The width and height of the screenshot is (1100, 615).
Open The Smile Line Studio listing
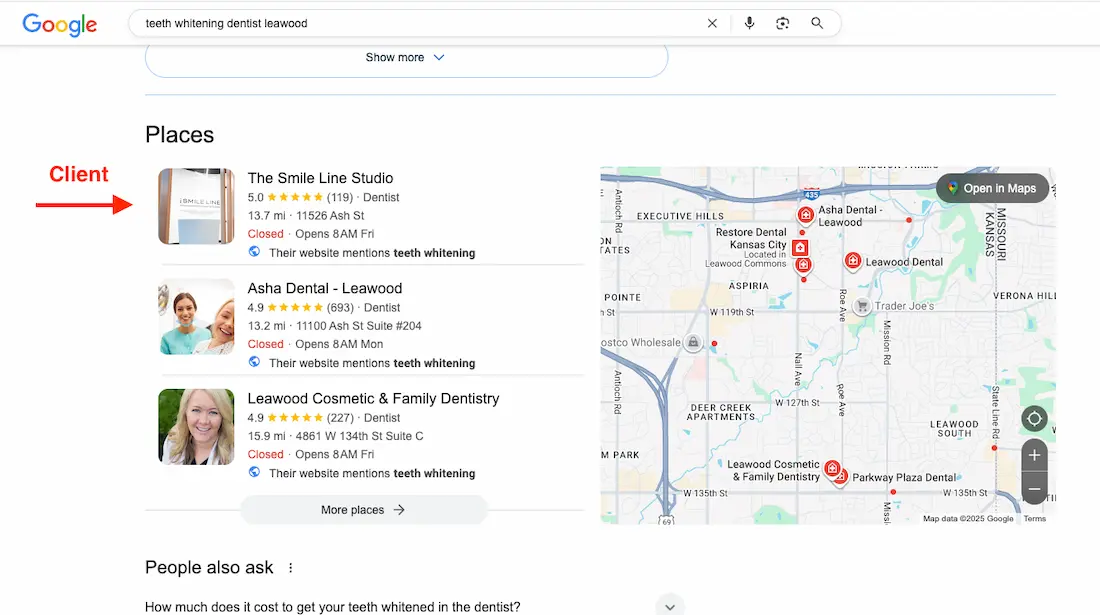(x=320, y=178)
